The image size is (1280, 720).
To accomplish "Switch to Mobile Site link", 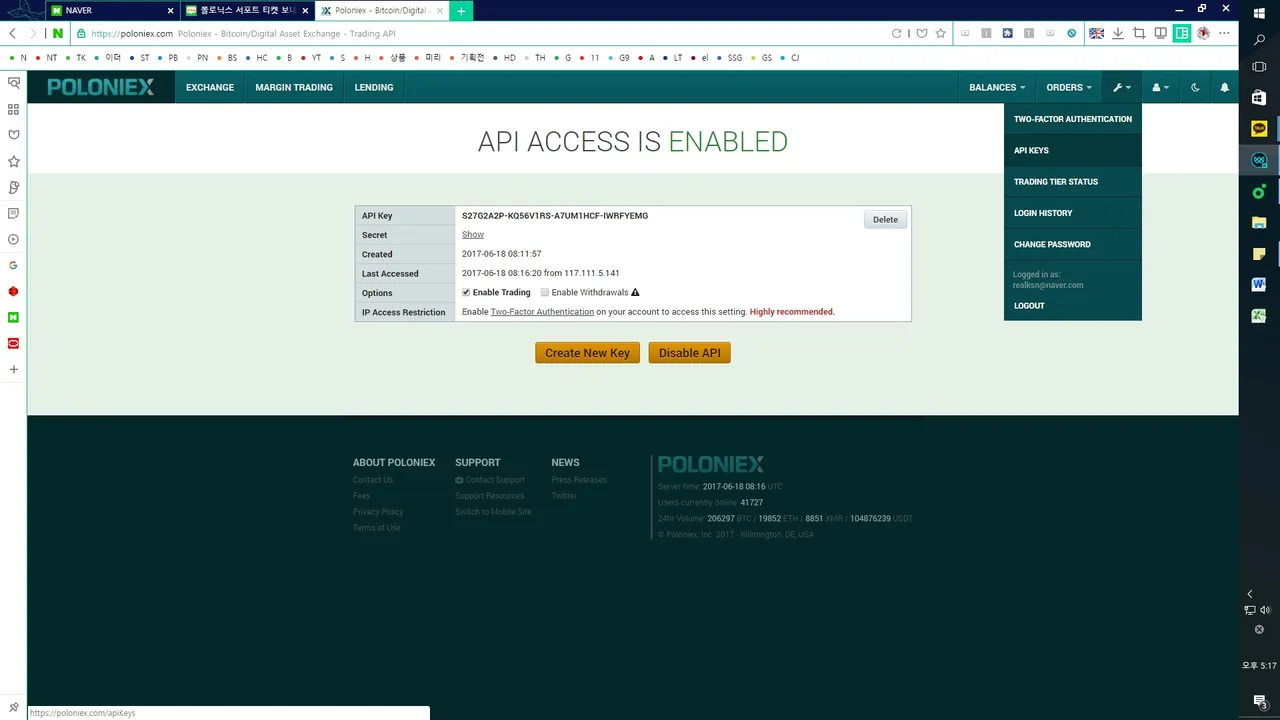I will click(x=493, y=512).
